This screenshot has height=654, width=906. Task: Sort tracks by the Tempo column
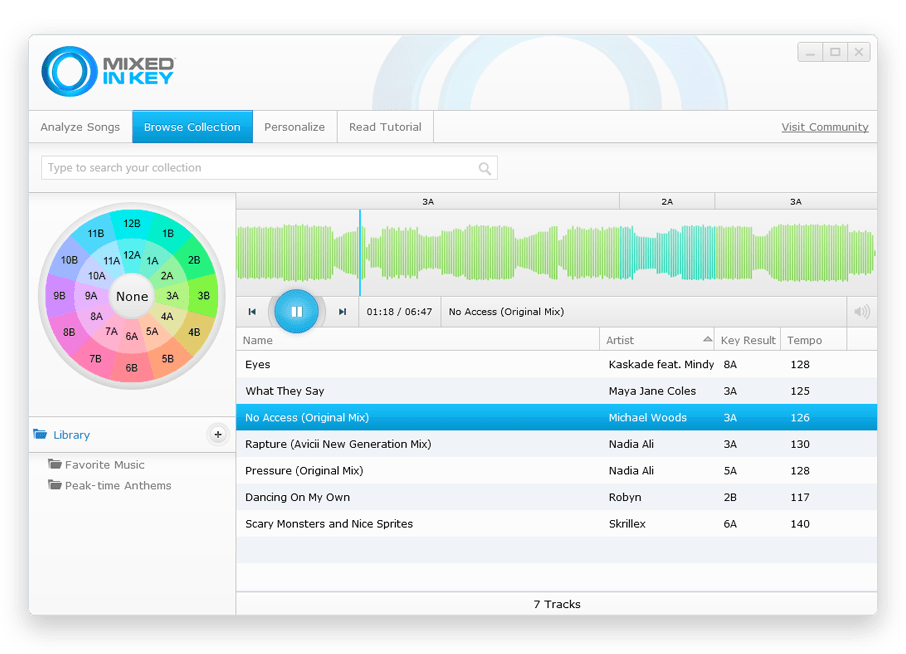click(812, 340)
